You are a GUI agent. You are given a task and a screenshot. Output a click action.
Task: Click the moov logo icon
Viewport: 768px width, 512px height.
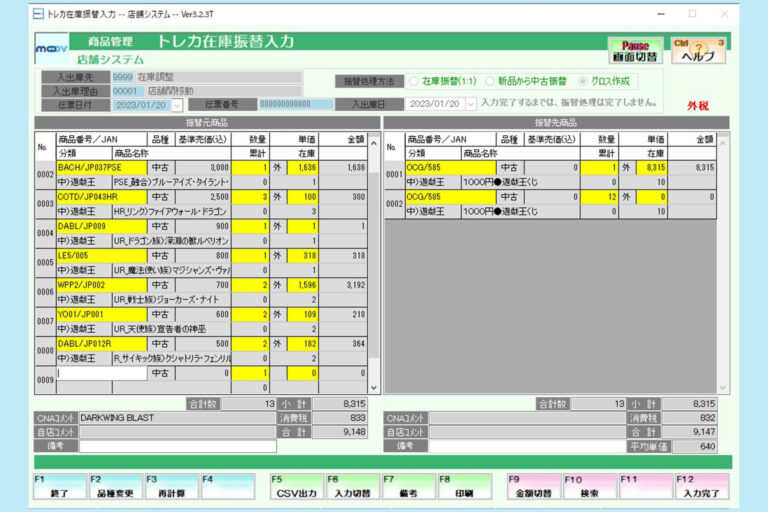[x=51, y=49]
